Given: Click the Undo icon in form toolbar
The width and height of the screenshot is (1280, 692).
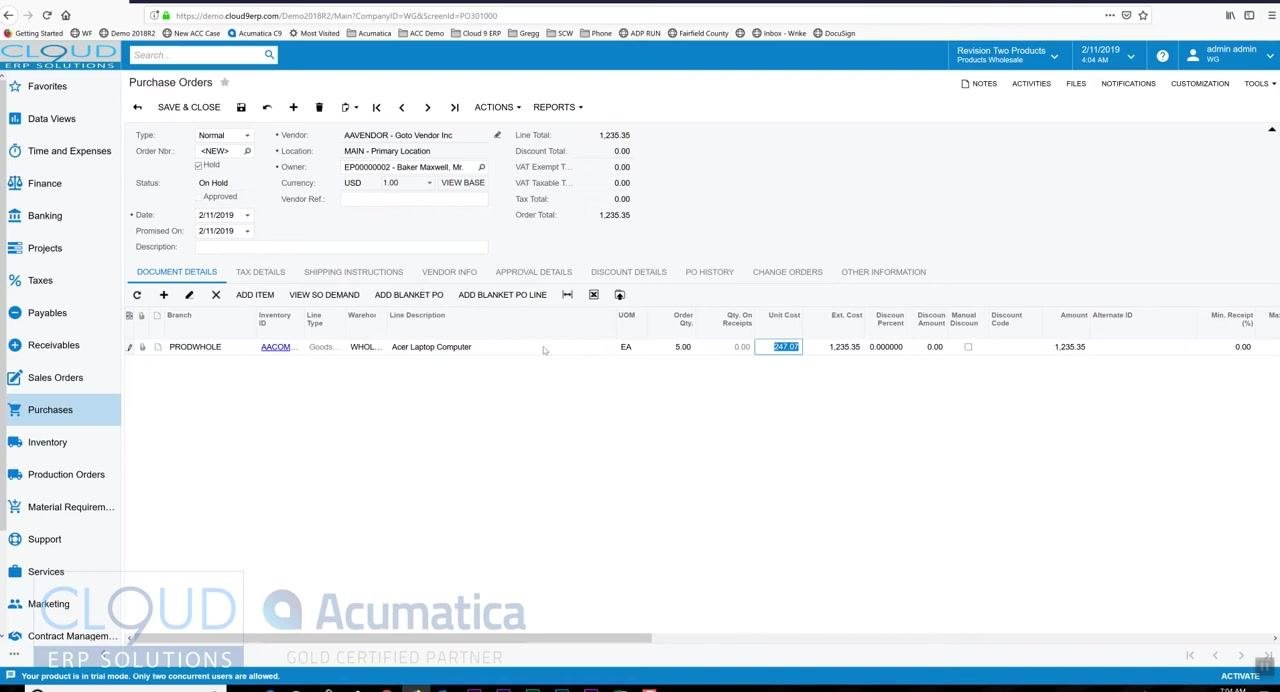Looking at the screenshot, I should click(267, 107).
